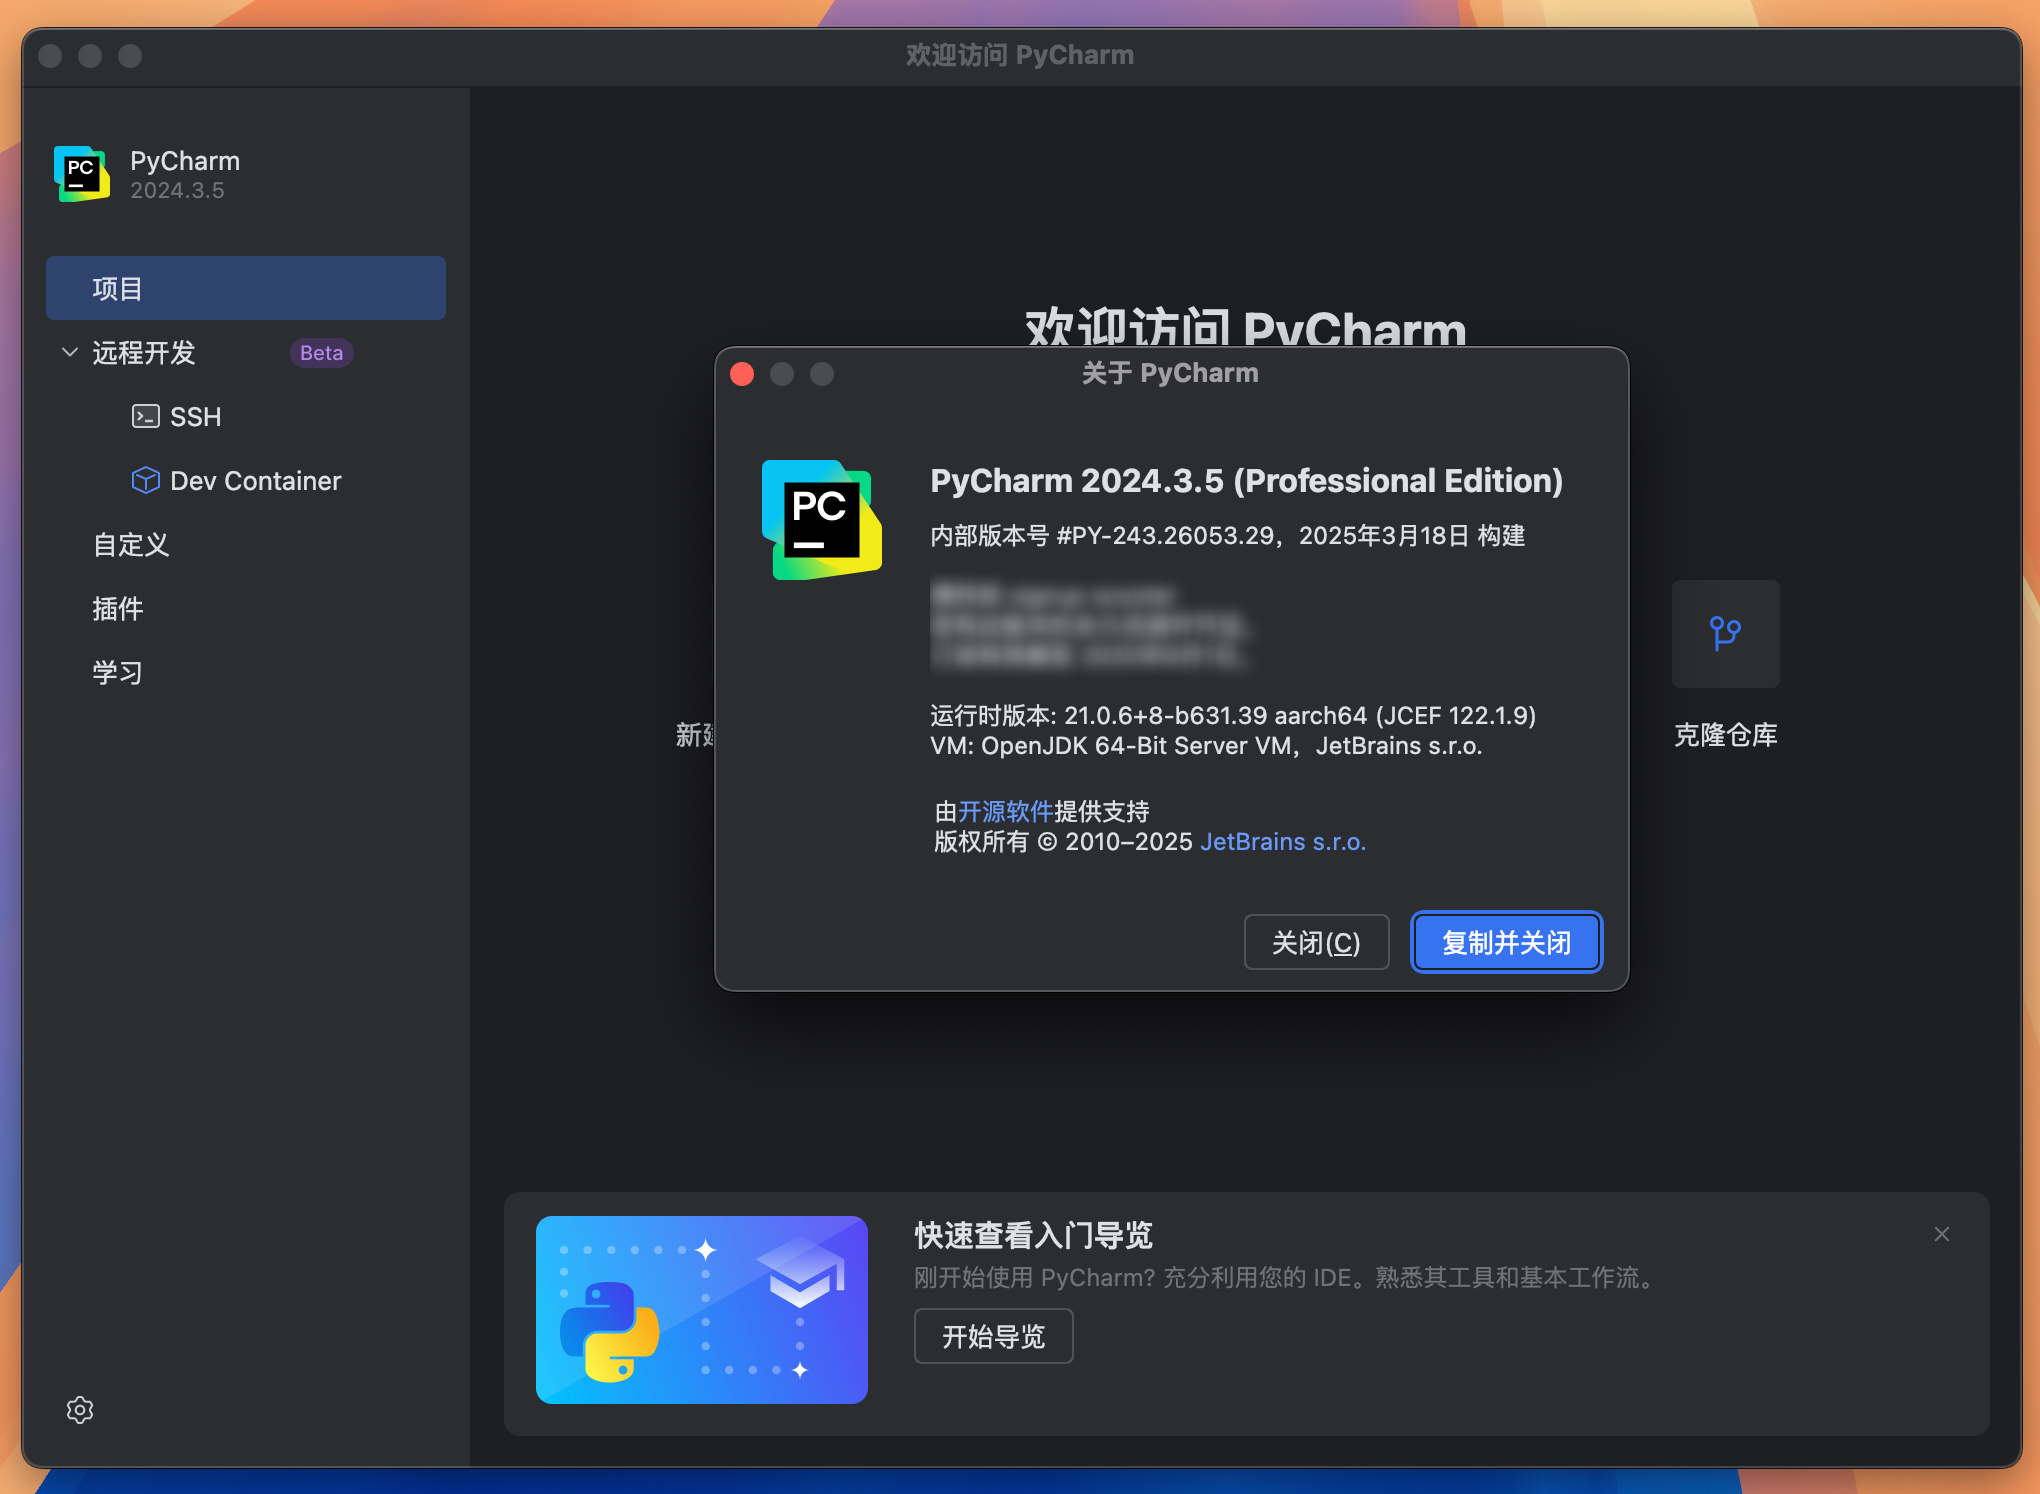Click the VM: OpenJDK 64-Bit Server VM line
Viewport: 2040px width, 1494px height.
click(1206, 746)
